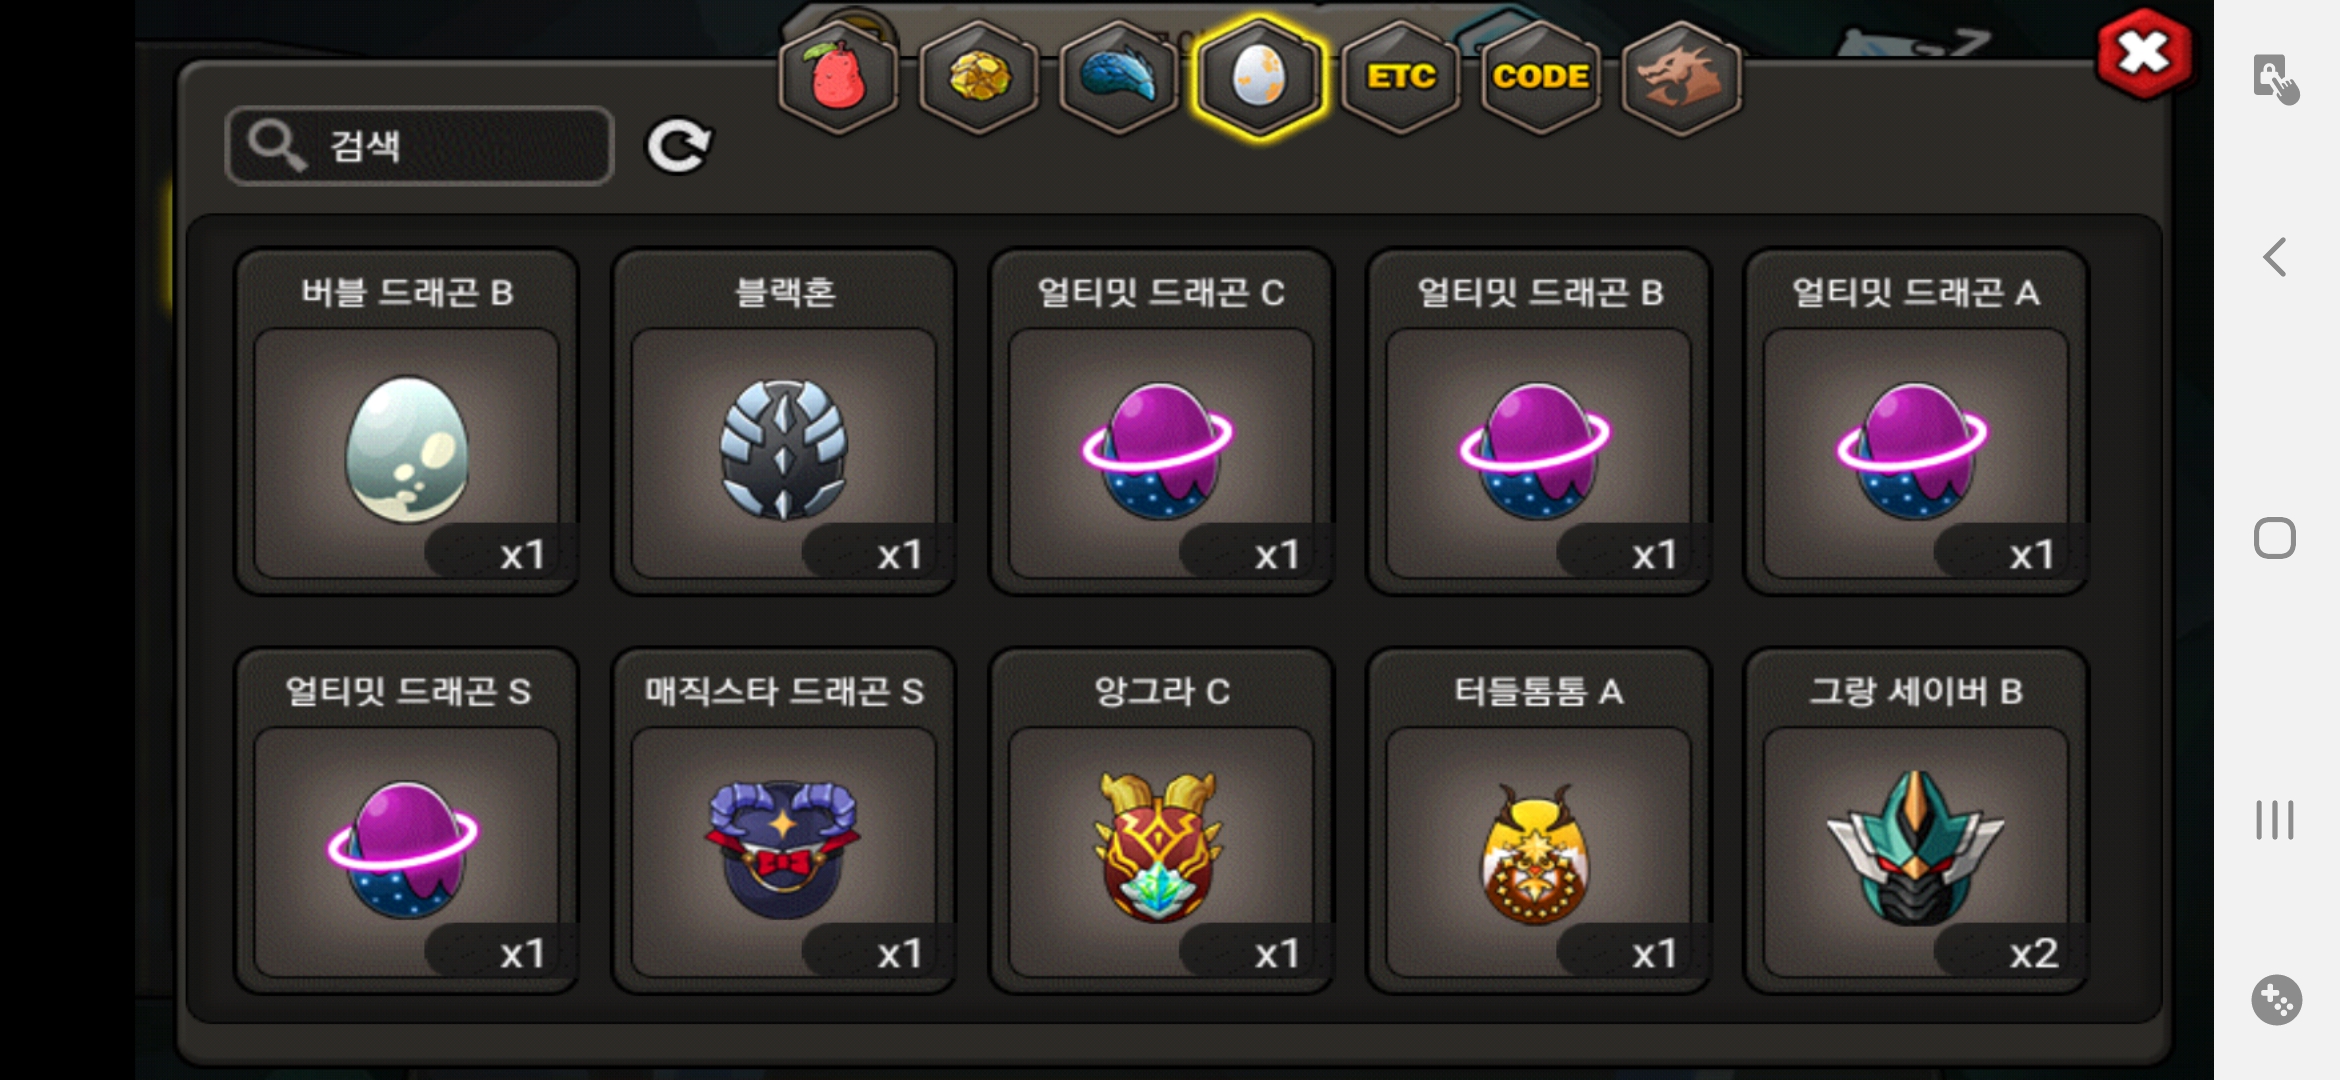Tap the 얼티밋 드래곤 S egg
This screenshot has height=1080, width=2340.
click(407, 821)
